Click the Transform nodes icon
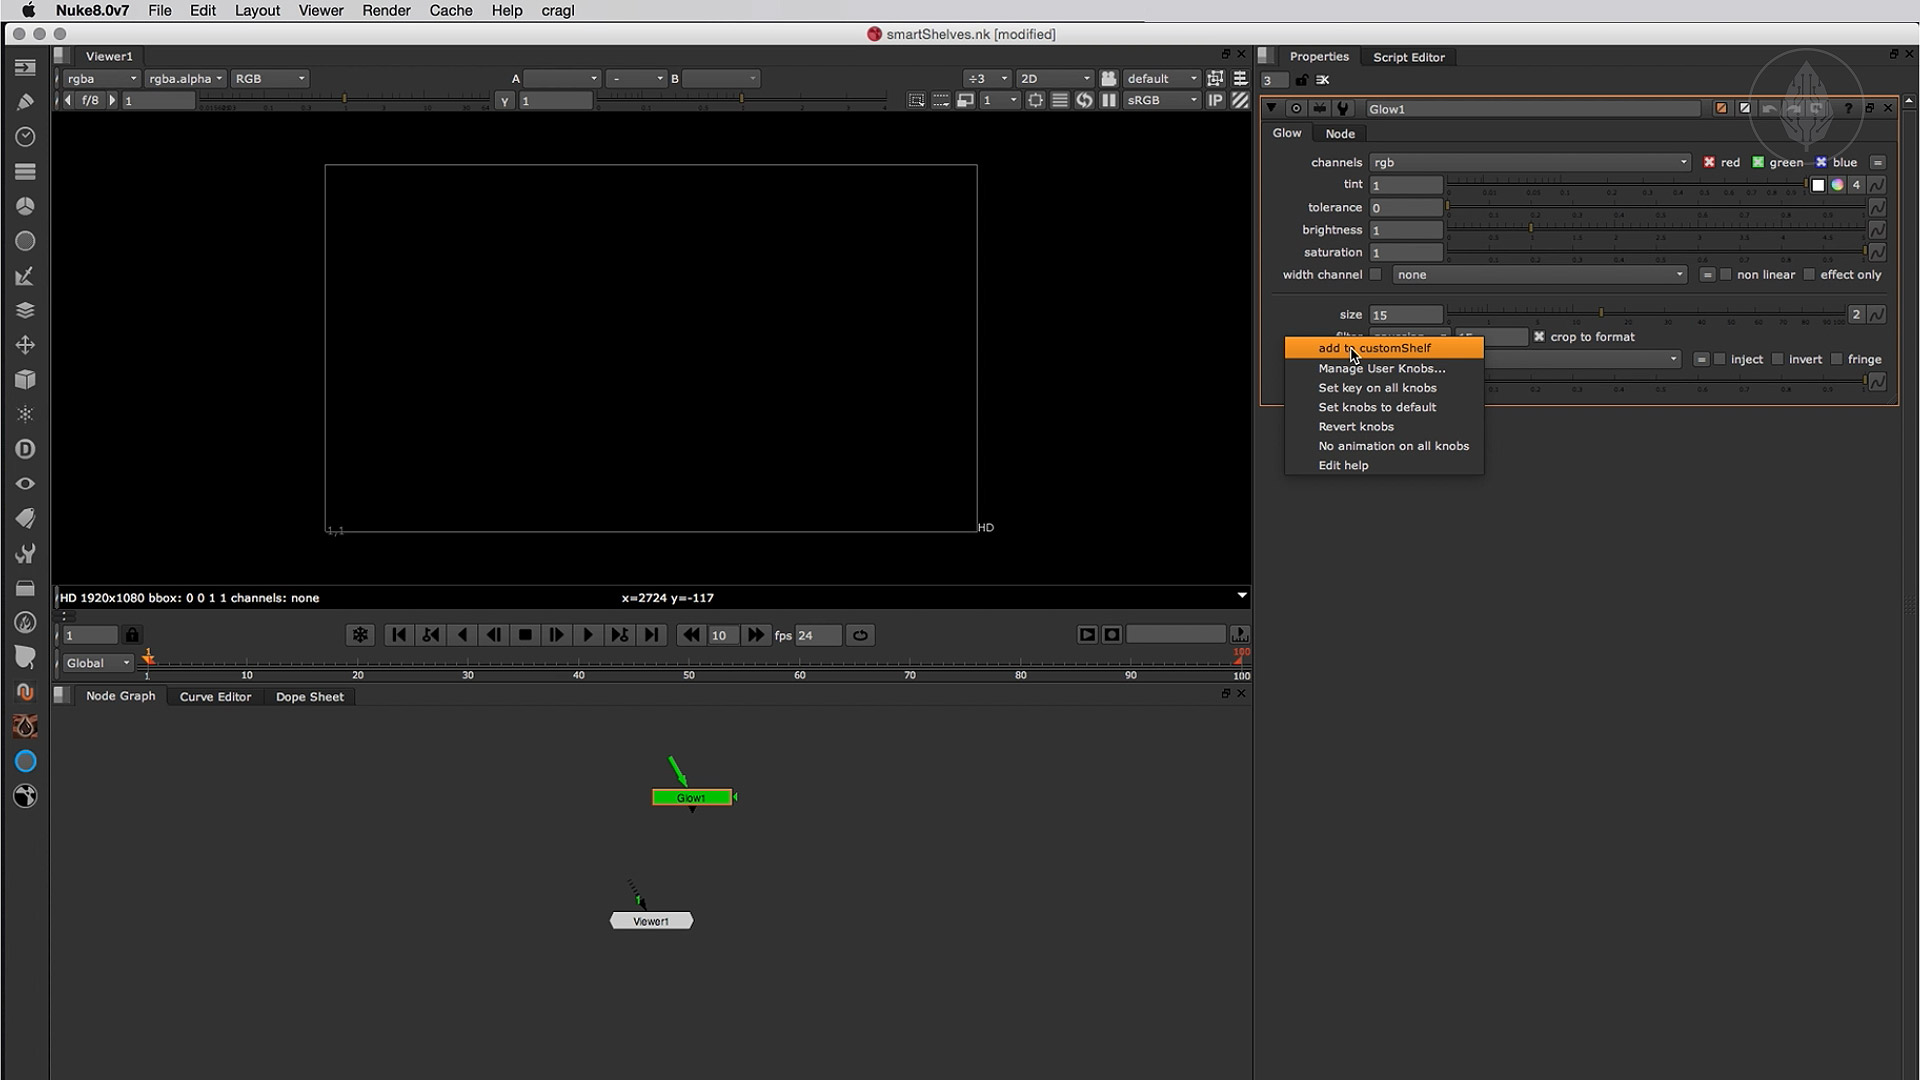1920x1080 pixels. pyautogui.click(x=25, y=345)
